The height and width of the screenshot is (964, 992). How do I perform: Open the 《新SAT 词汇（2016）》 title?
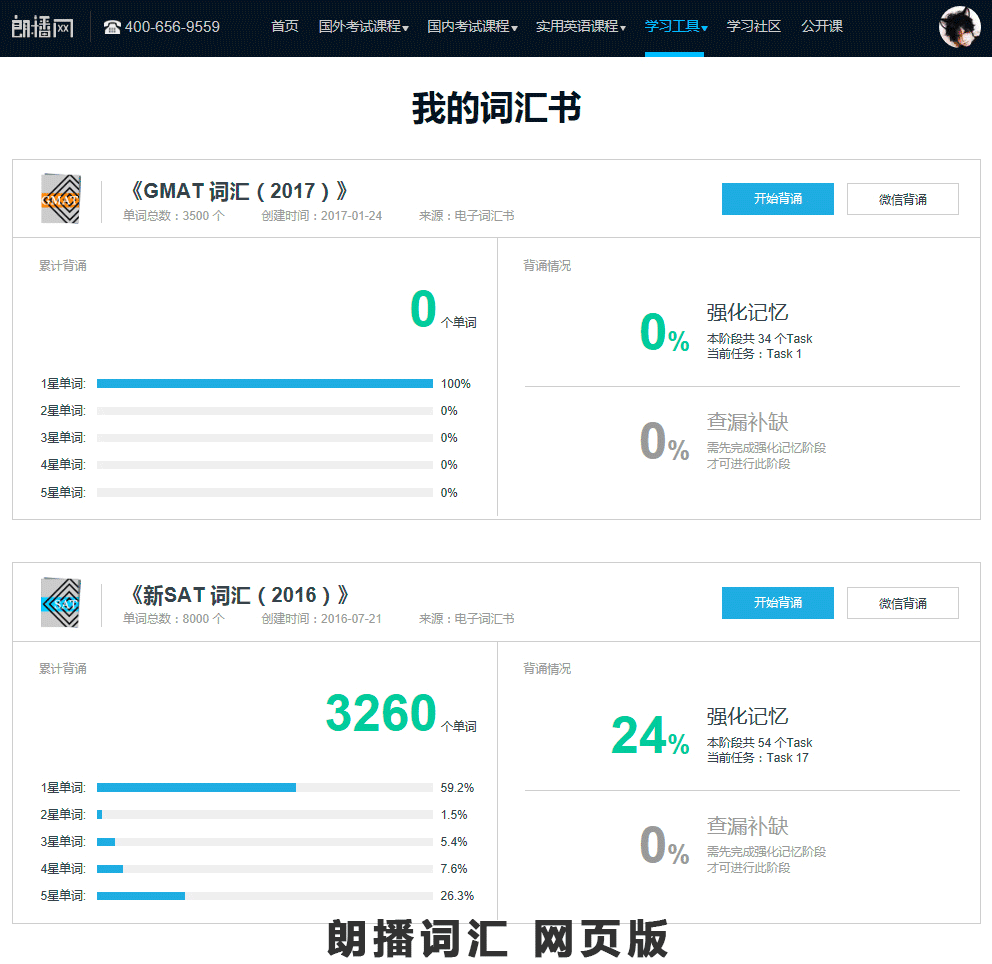point(237,595)
